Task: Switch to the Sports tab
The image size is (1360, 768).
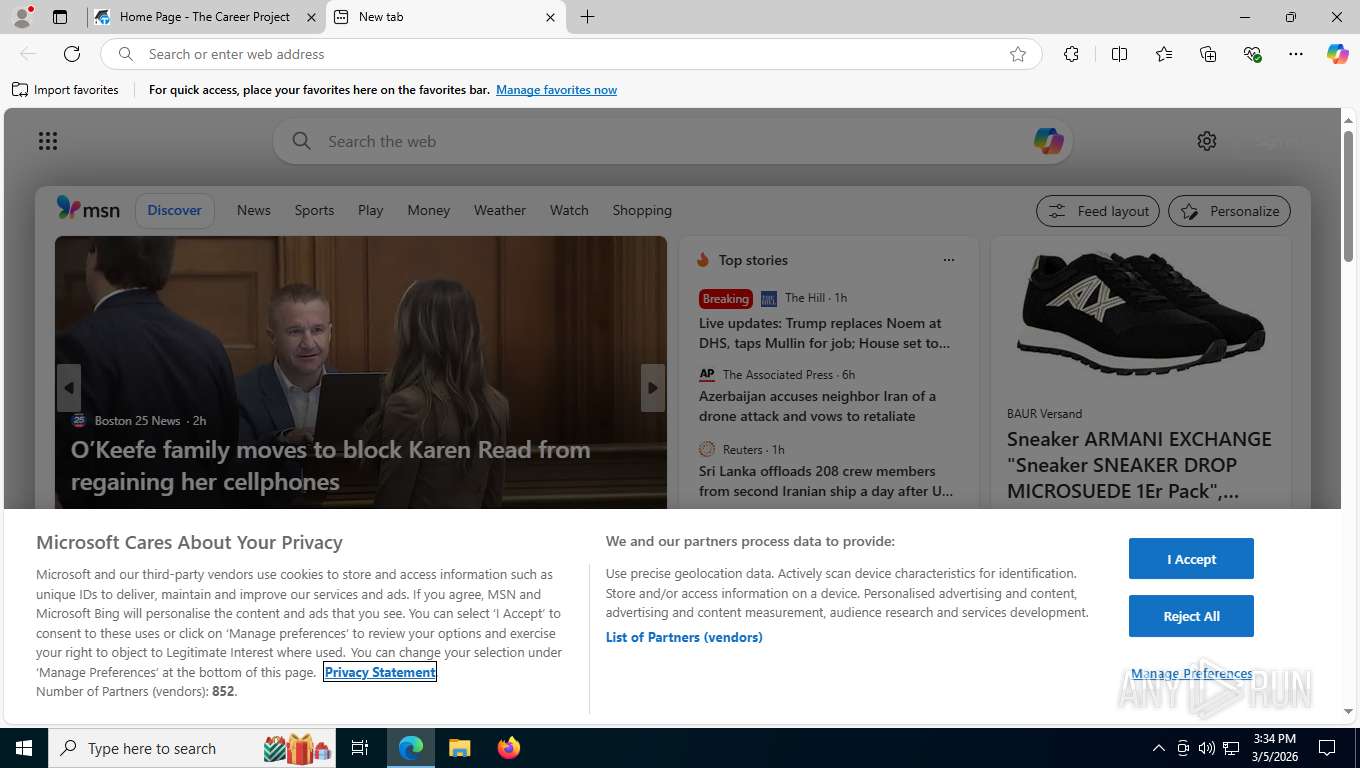Action: pos(314,210)
